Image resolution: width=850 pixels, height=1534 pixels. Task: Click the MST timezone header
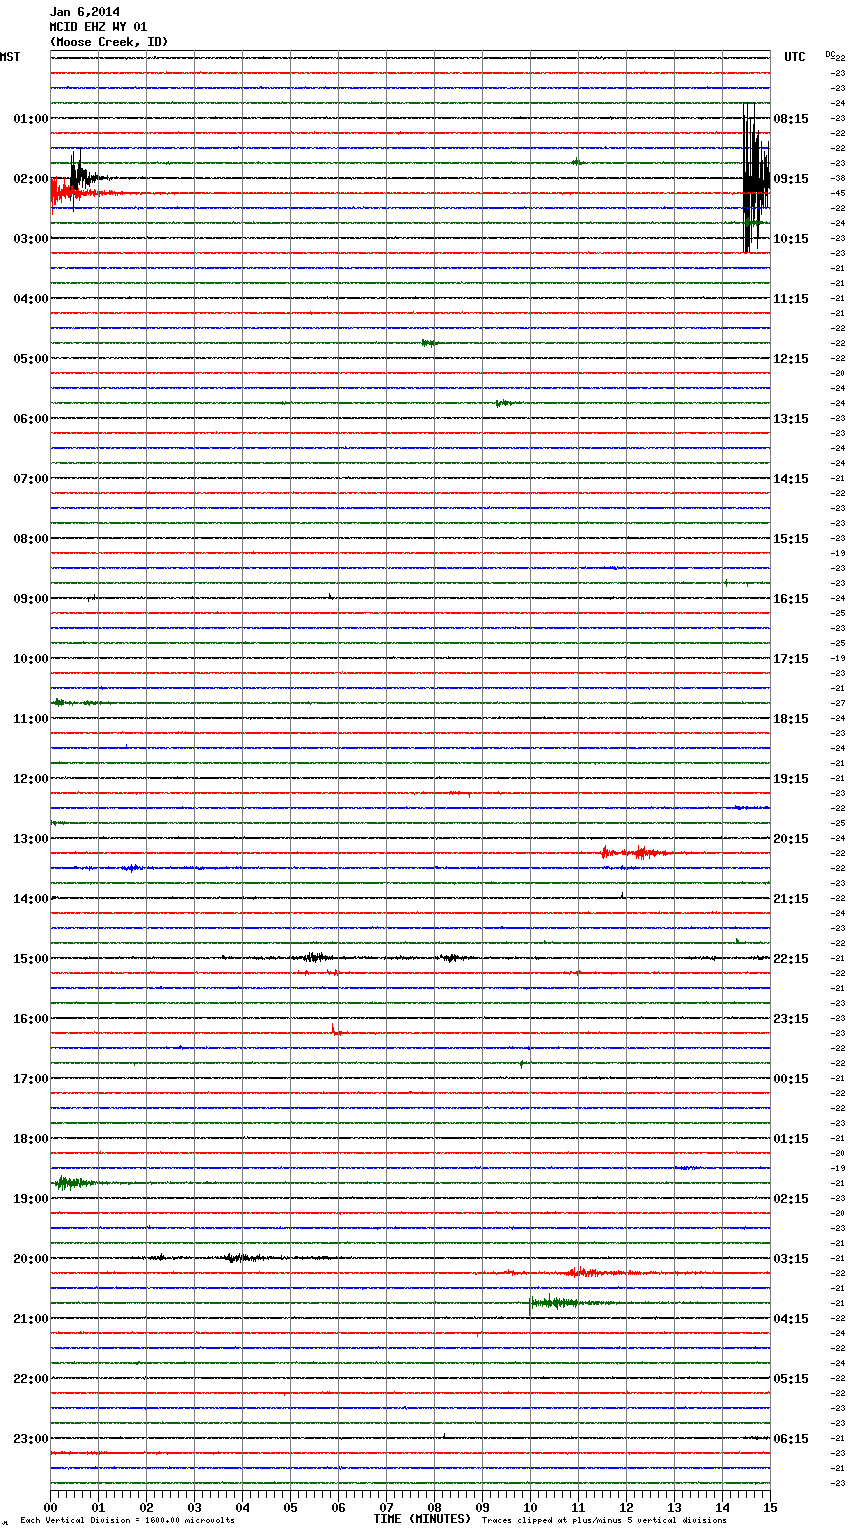point(10,57)
